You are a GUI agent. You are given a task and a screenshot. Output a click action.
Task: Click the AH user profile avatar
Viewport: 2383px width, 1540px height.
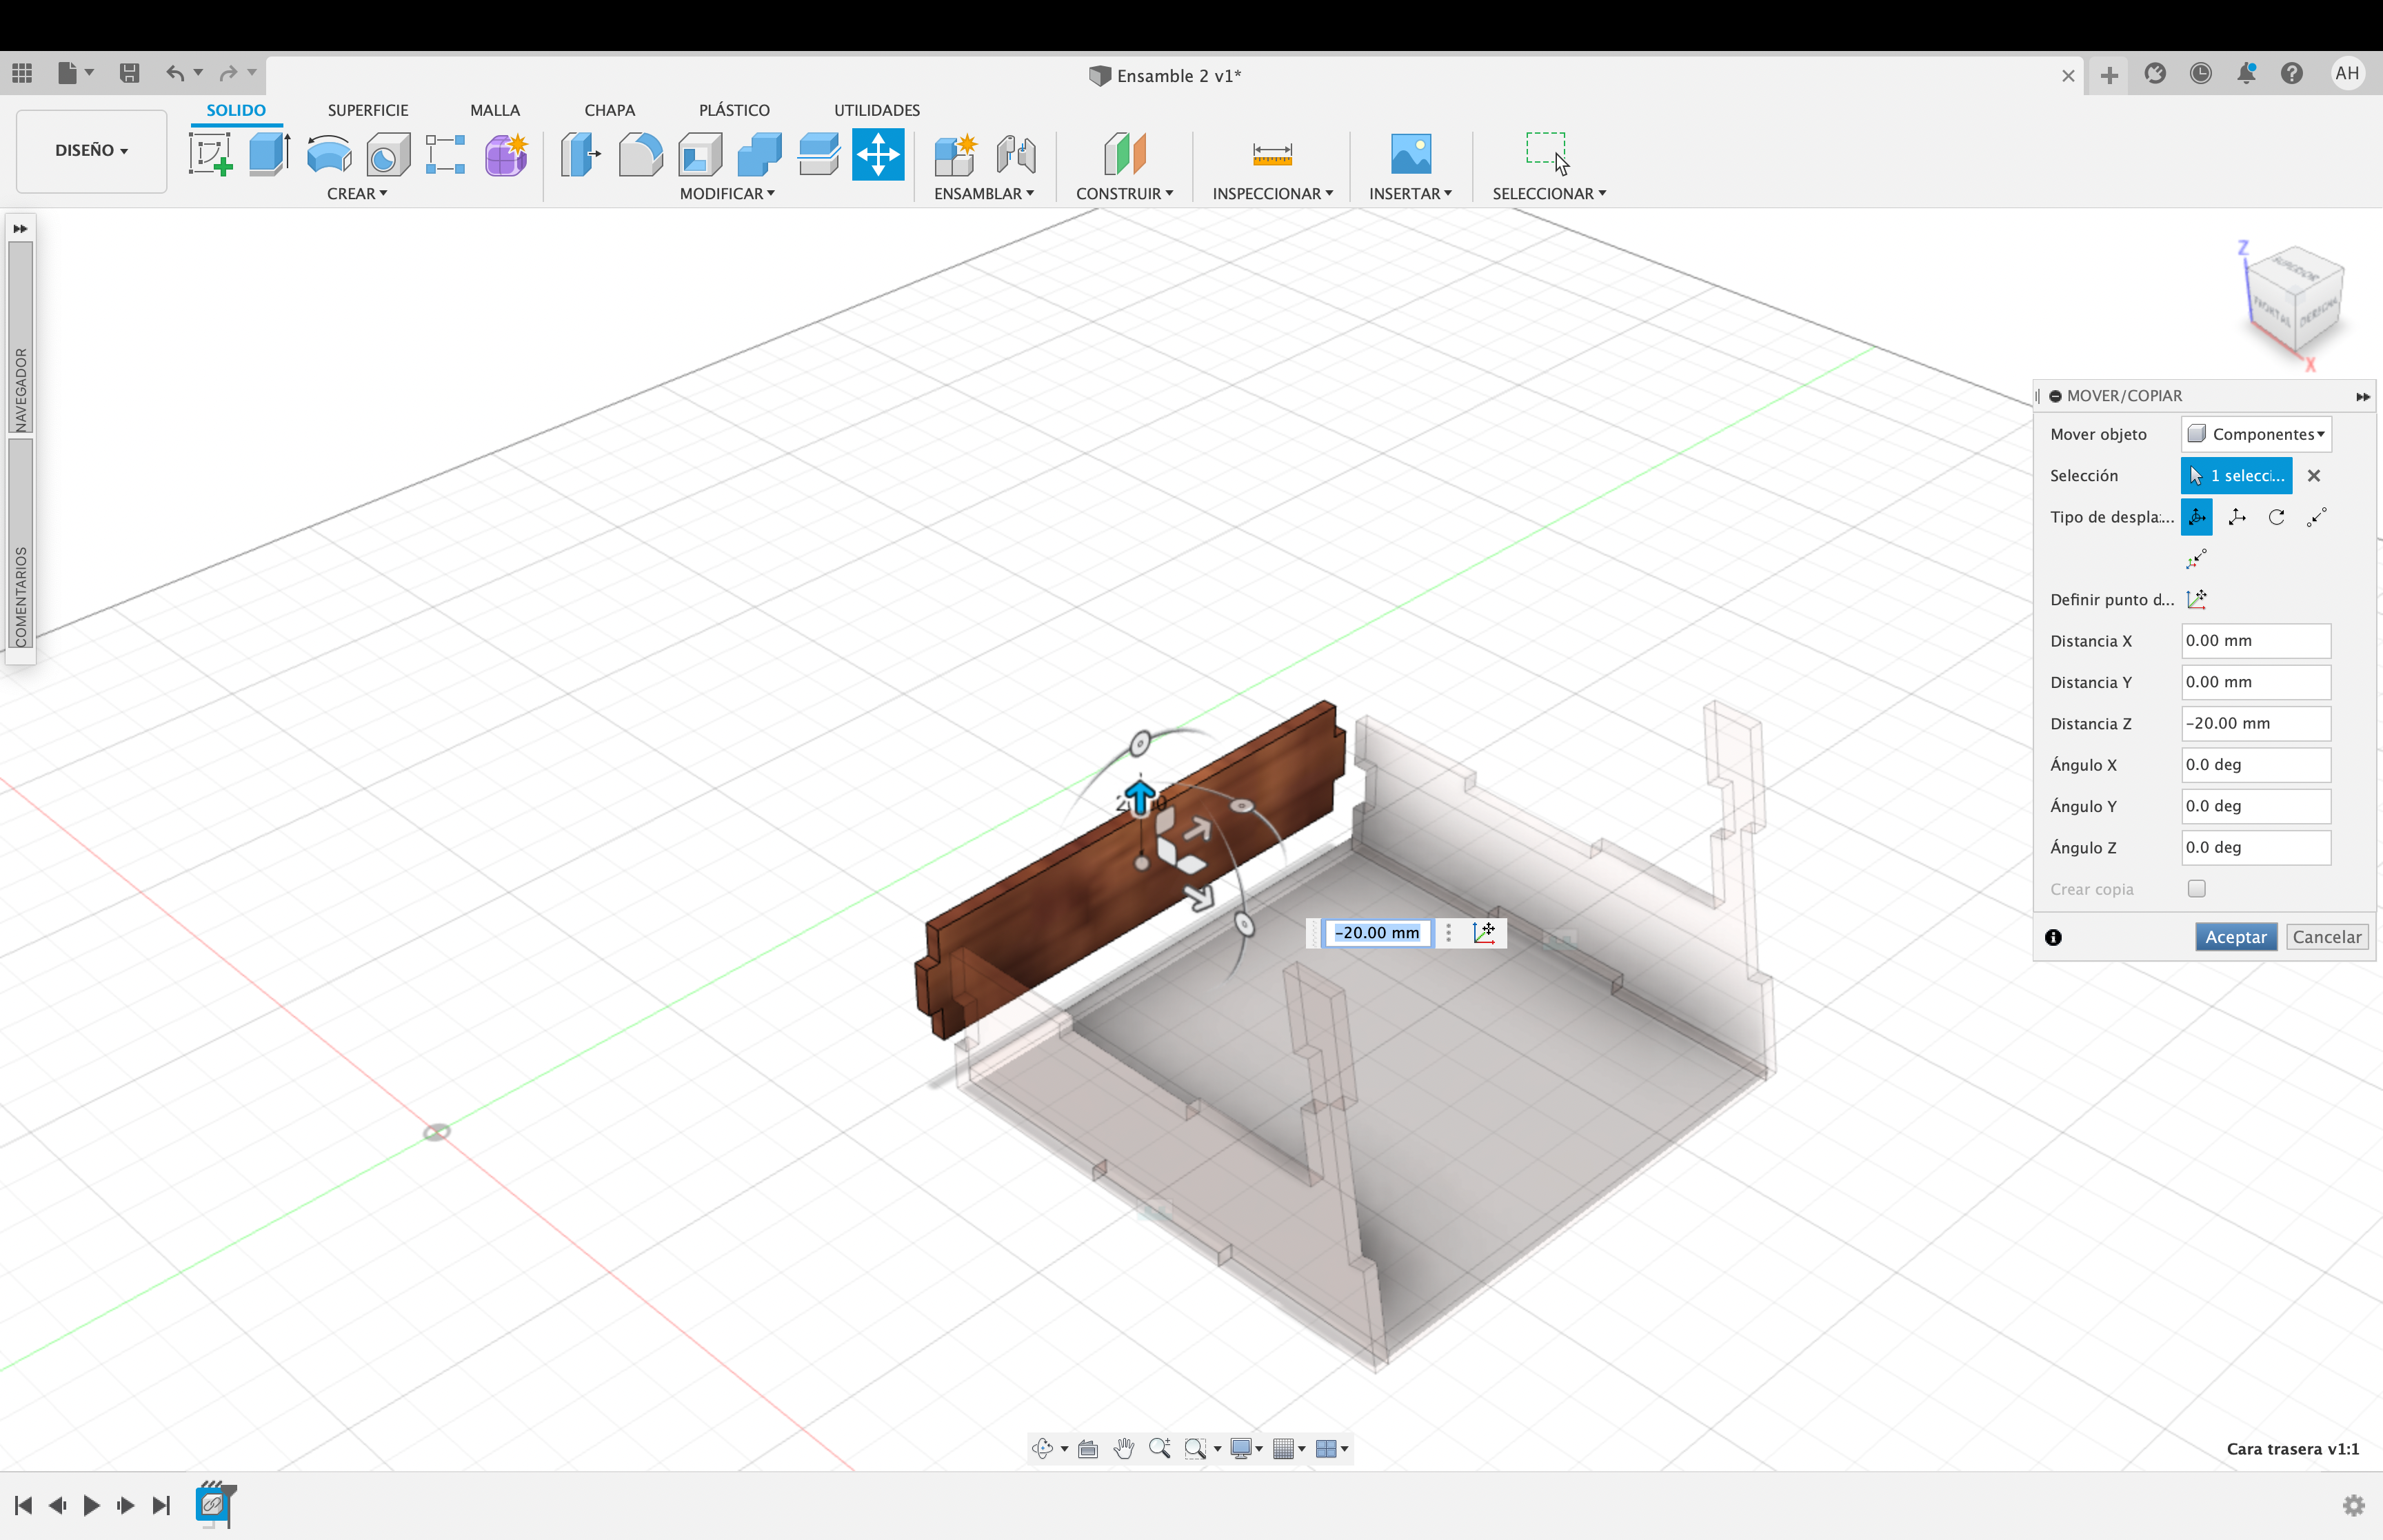tap(2347, 73)
